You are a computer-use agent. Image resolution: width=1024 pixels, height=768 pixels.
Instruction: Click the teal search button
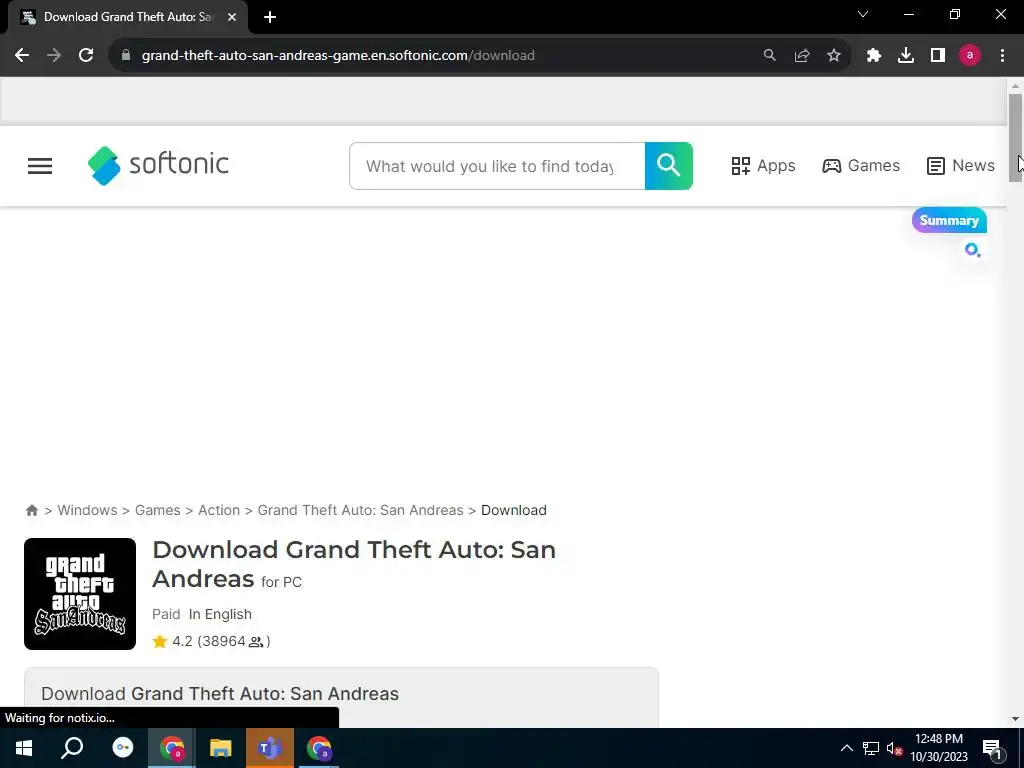669,166
